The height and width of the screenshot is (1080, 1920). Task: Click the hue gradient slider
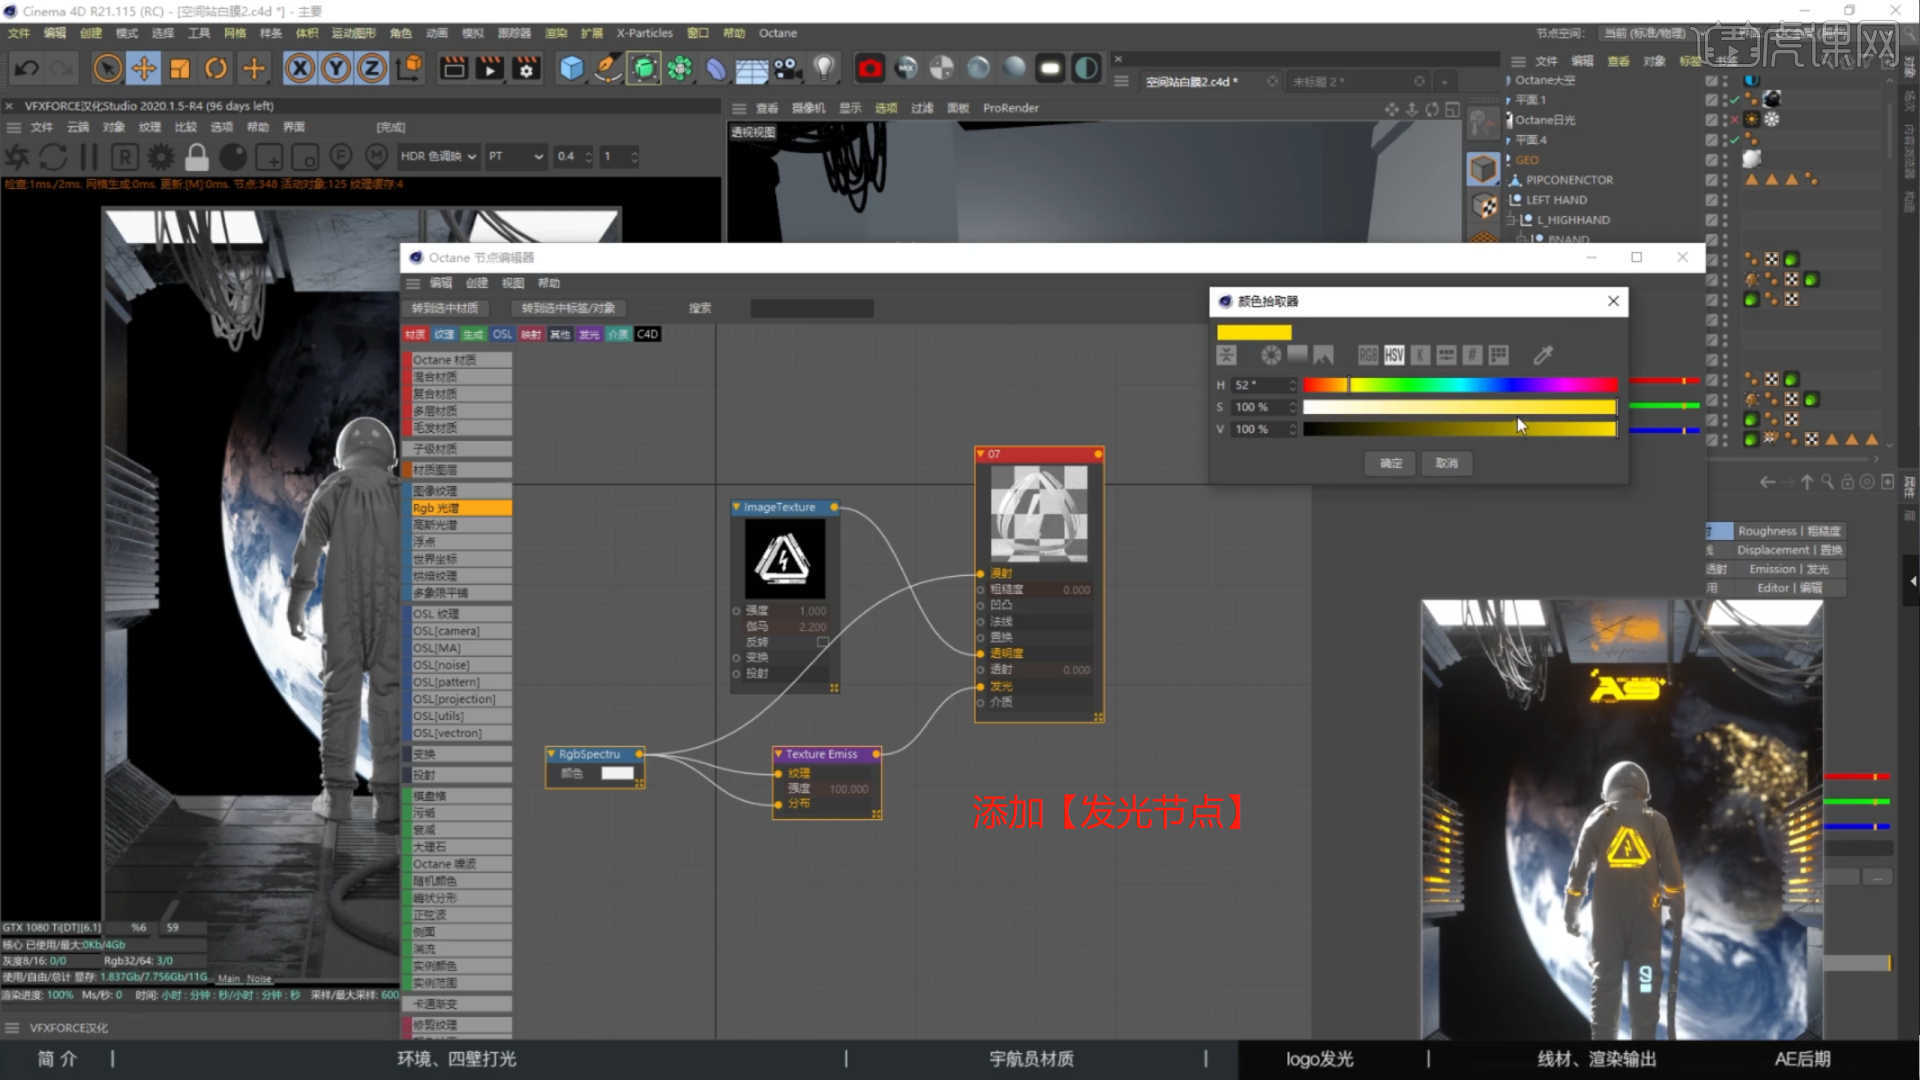coord(1459,385)
